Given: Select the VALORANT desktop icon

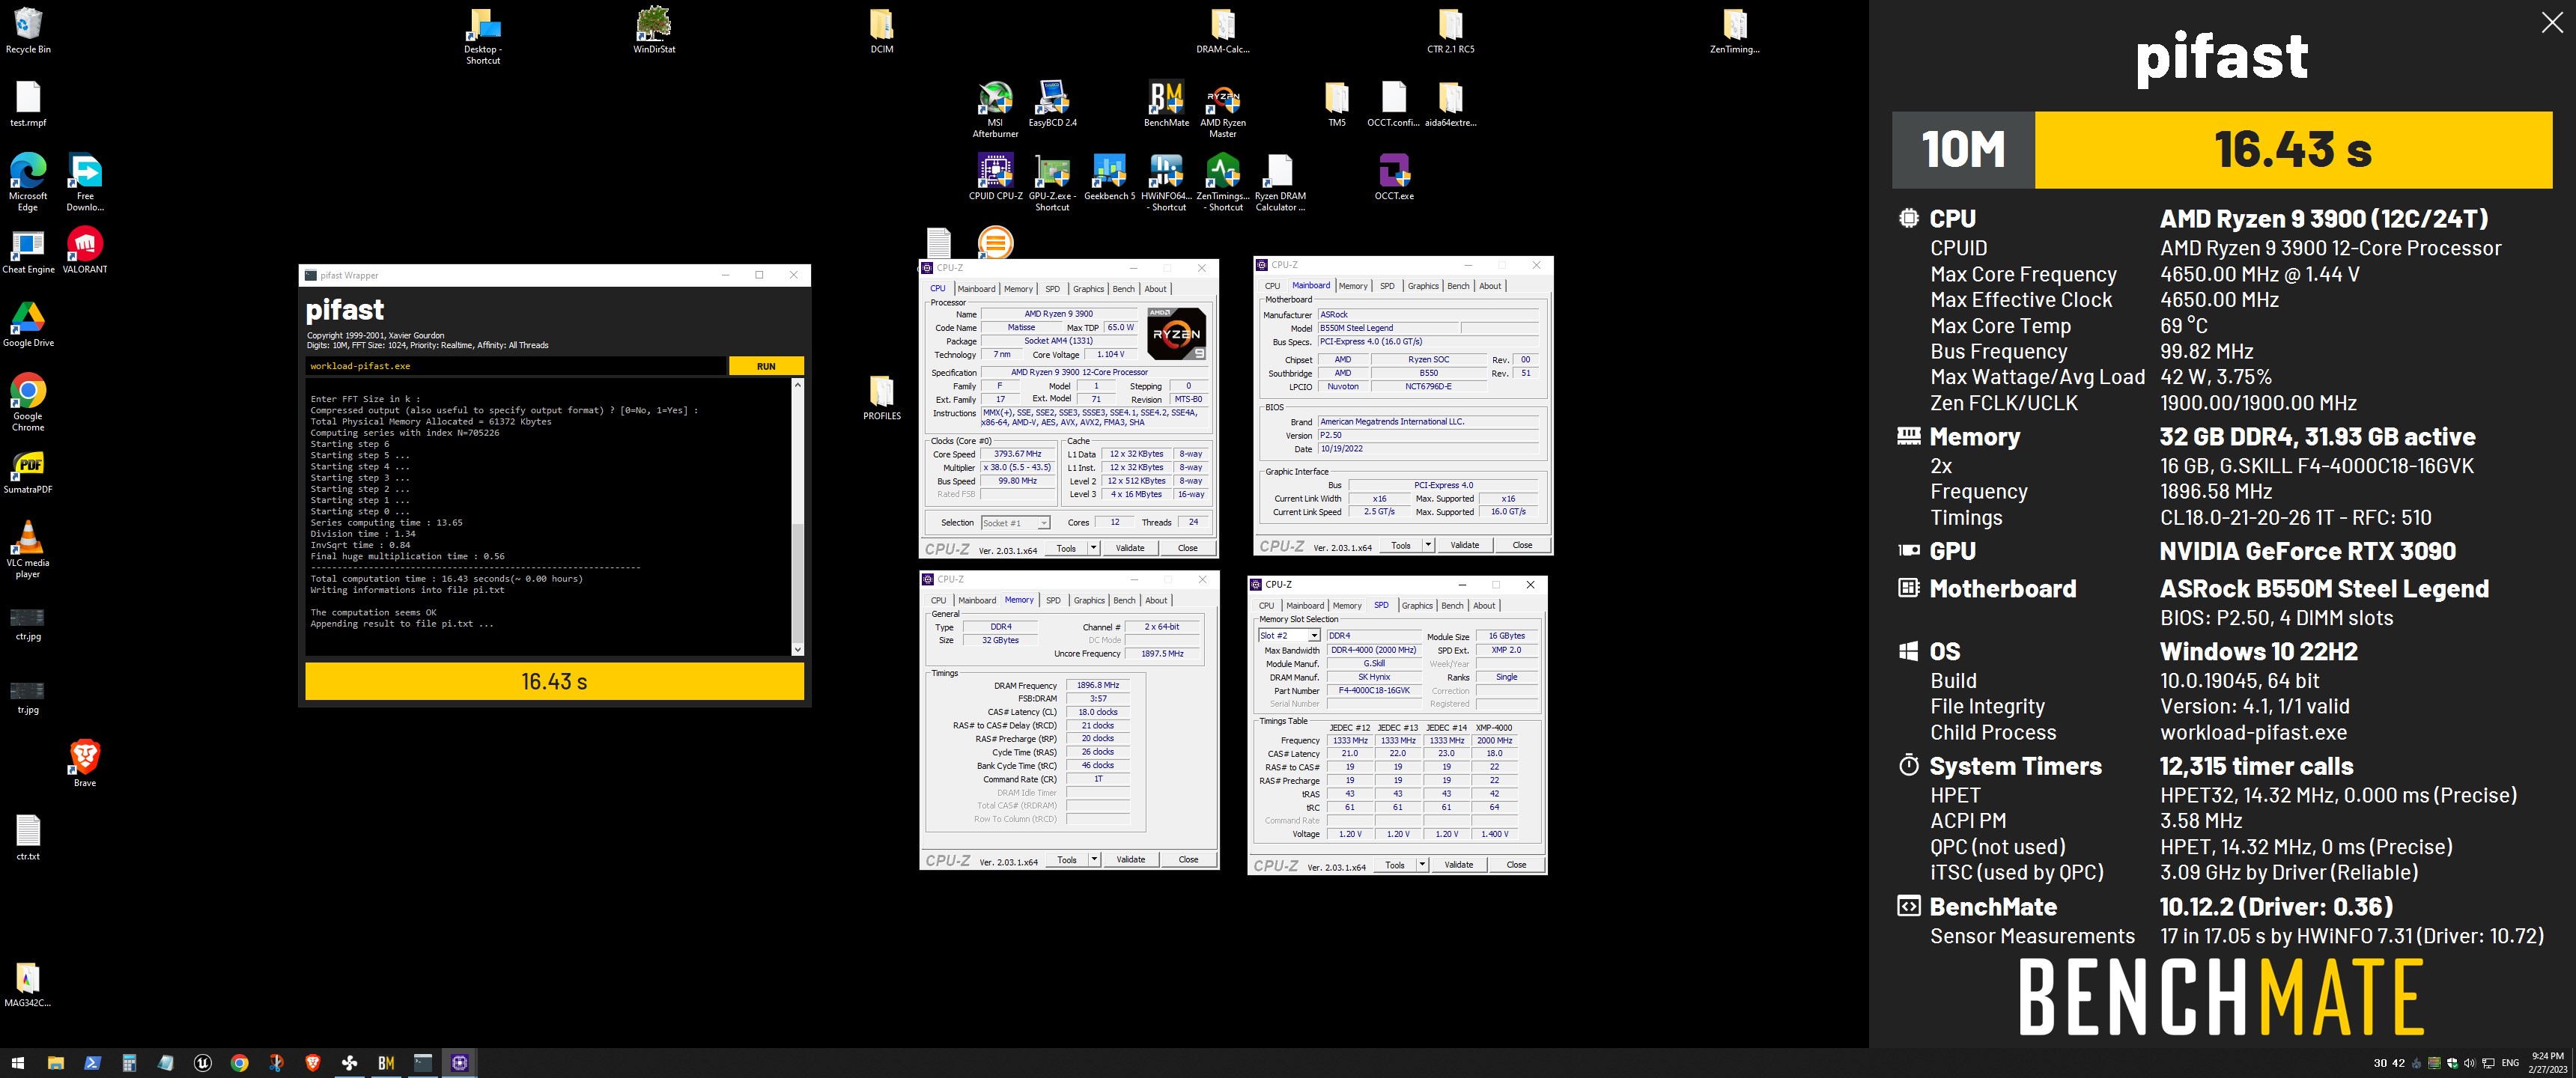Looking at the screenshot, I should pyautogui.click(x=85, y=250).
